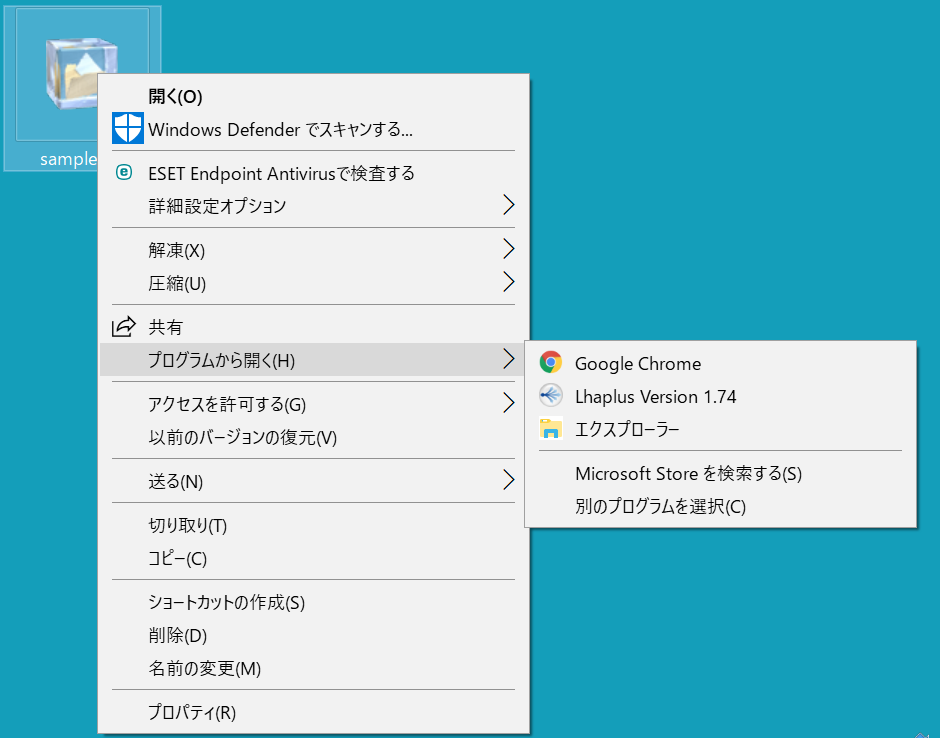Select 別のプログラムを選択(C)
Screen dimensions: 940x738
[721, 507]
